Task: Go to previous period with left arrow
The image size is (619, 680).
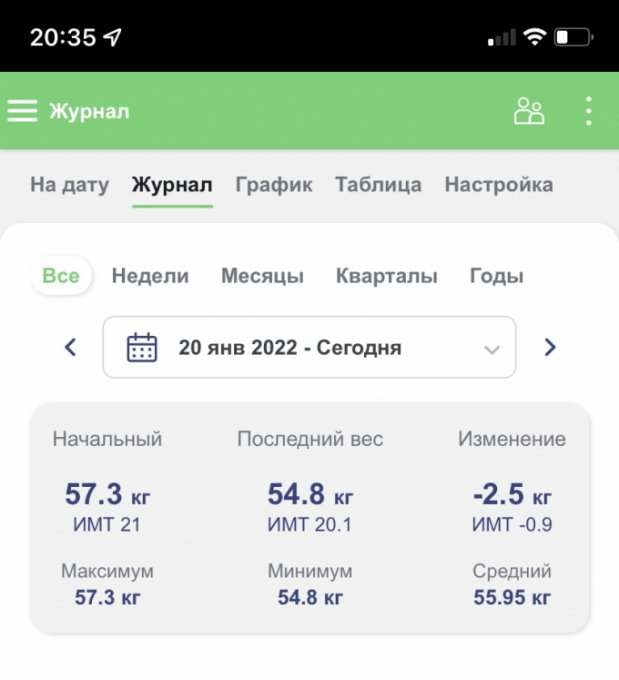Action: click(x=70, y=348)
